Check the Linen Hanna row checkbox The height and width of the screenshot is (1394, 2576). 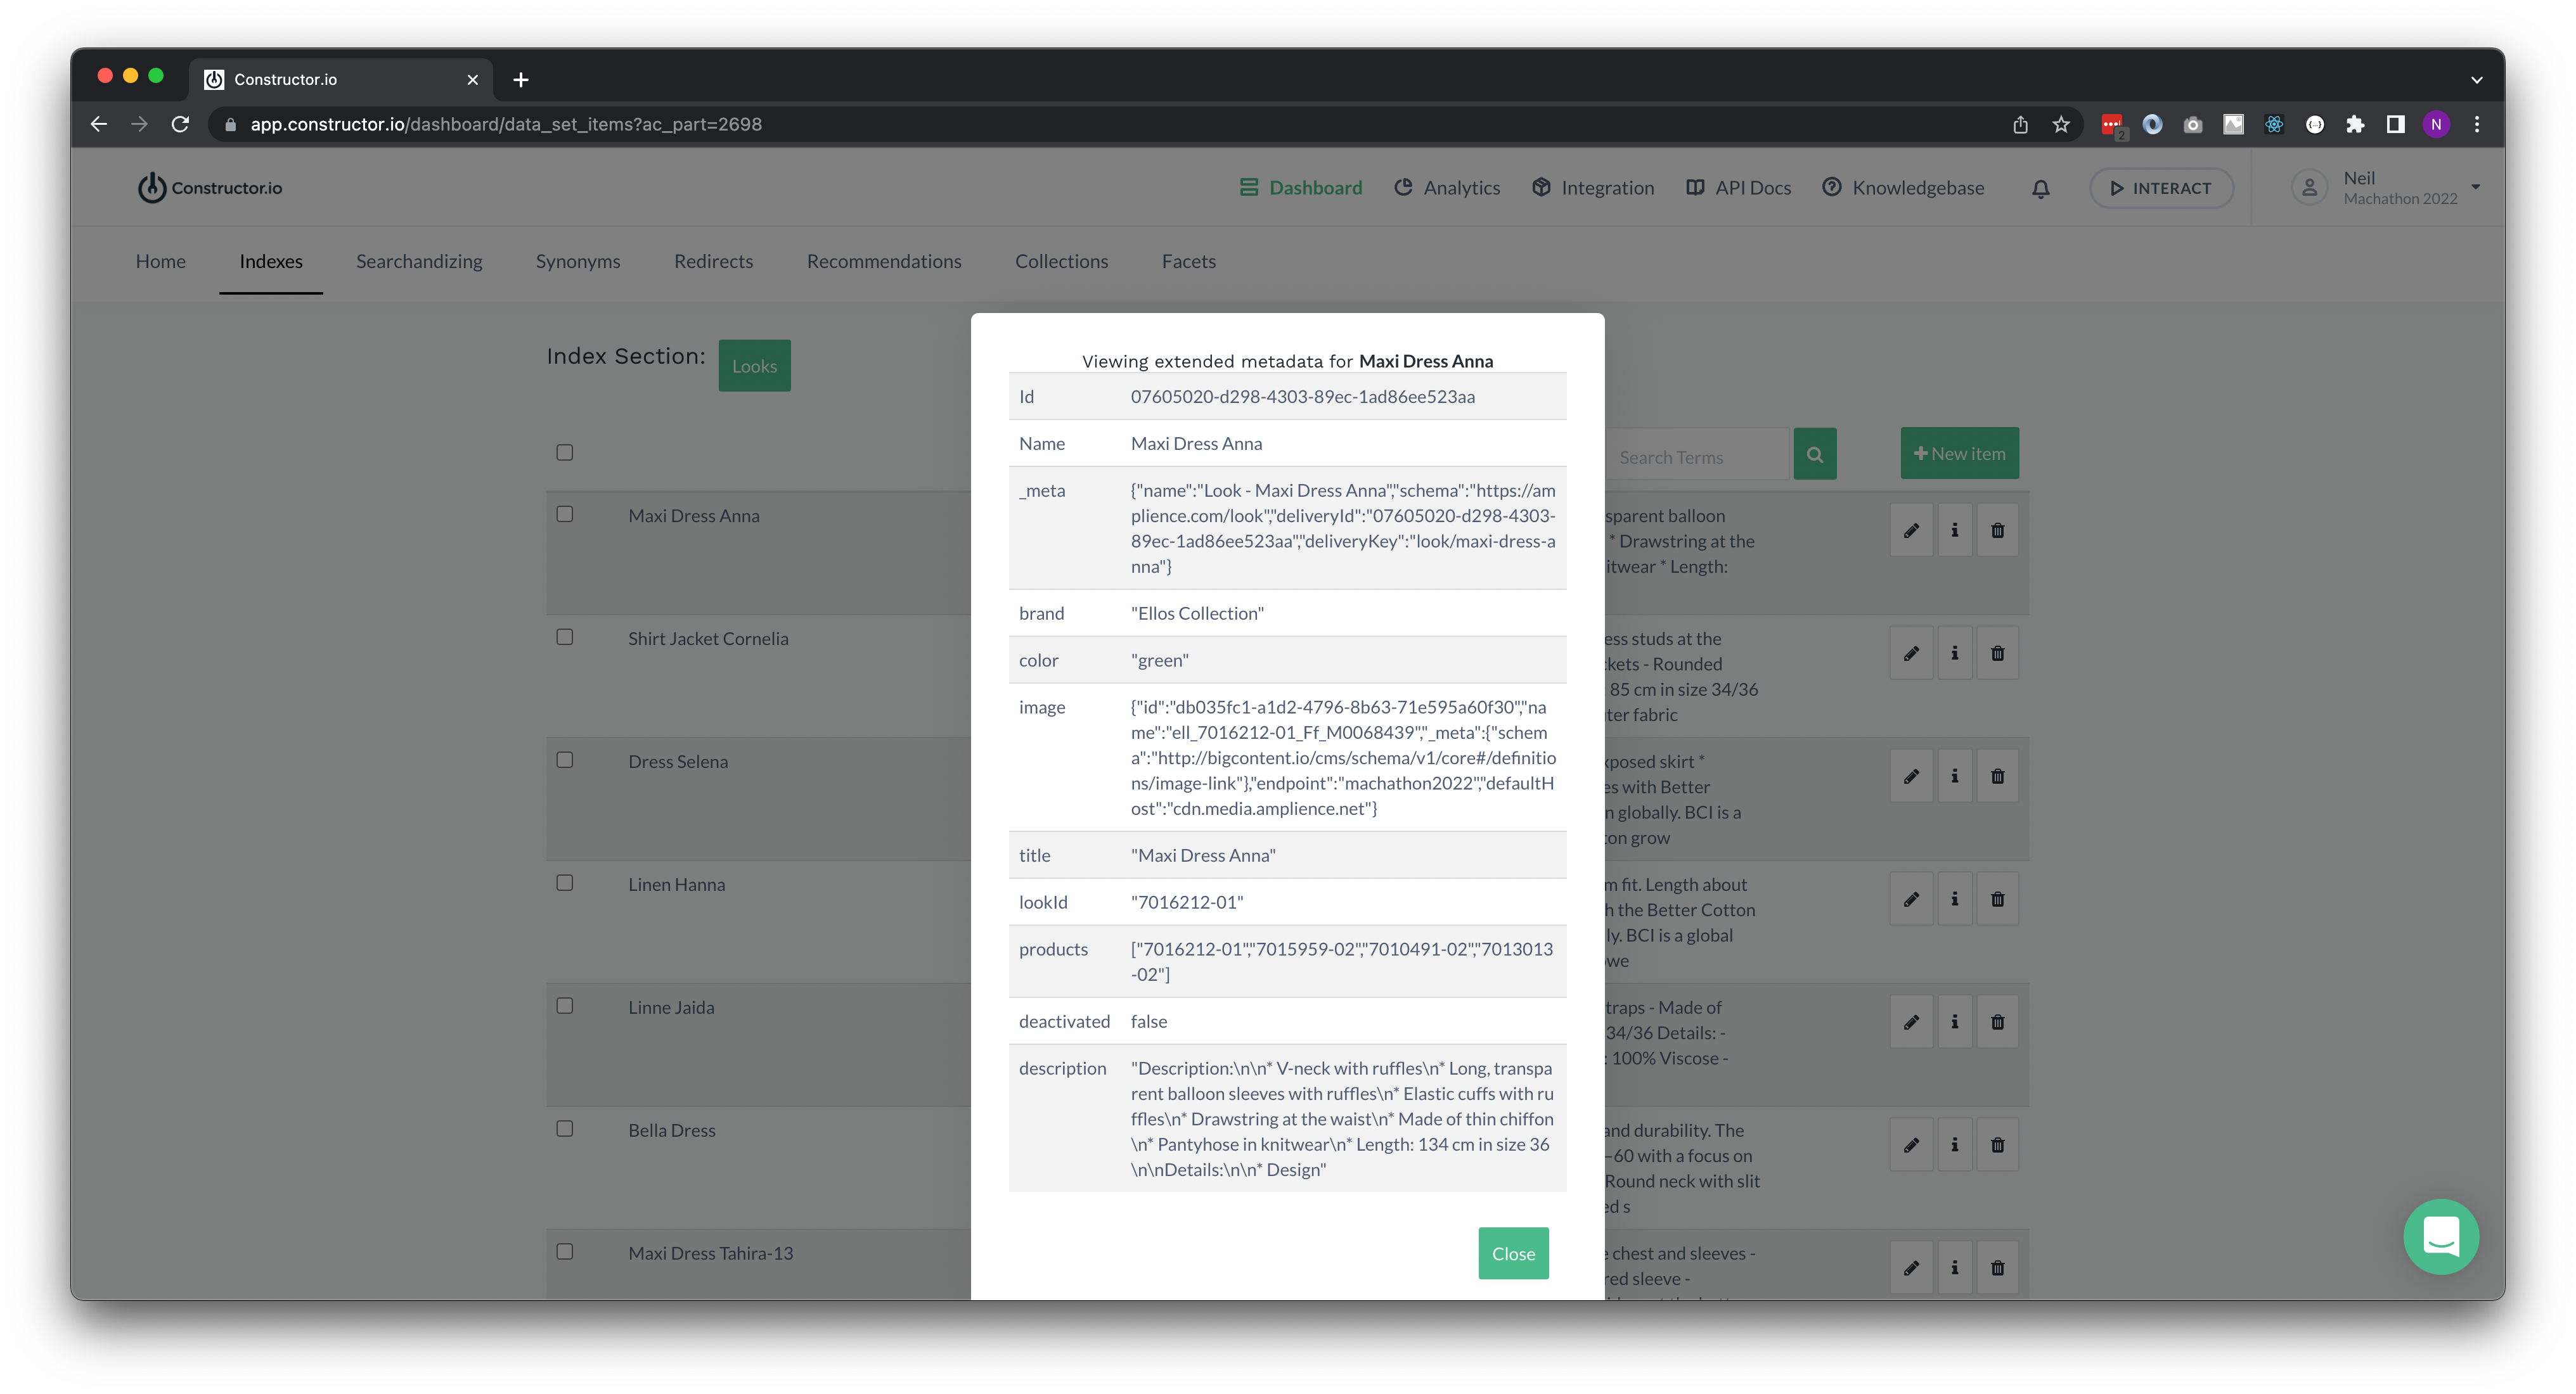[x=564, y=882]
